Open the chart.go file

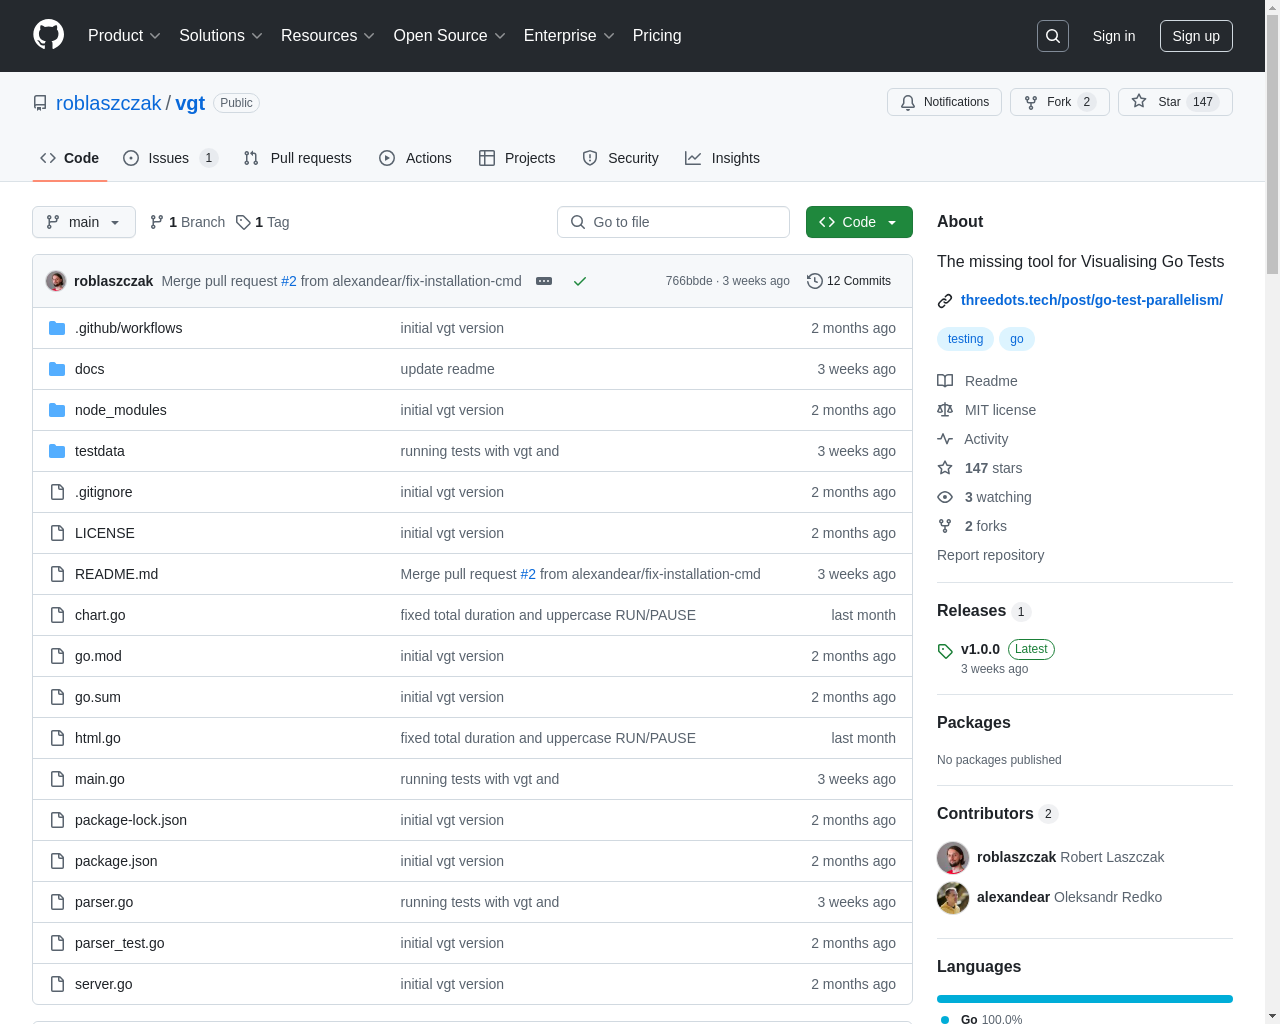[100, 615]
